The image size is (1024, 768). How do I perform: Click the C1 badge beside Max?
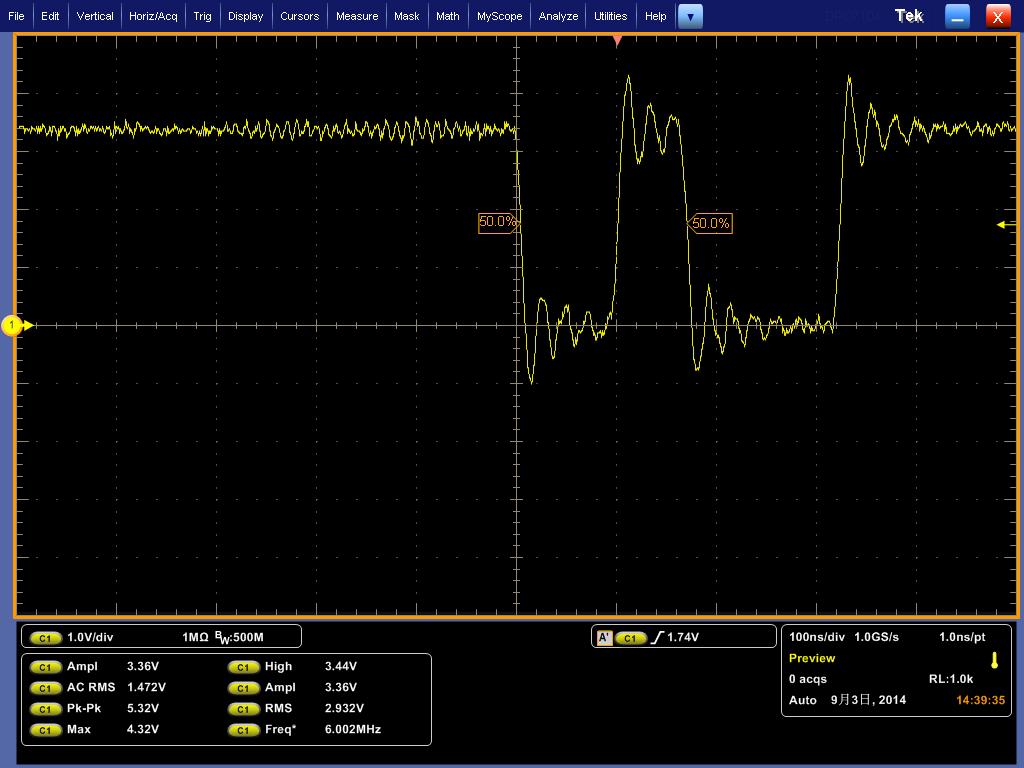(x=45, y=730)
